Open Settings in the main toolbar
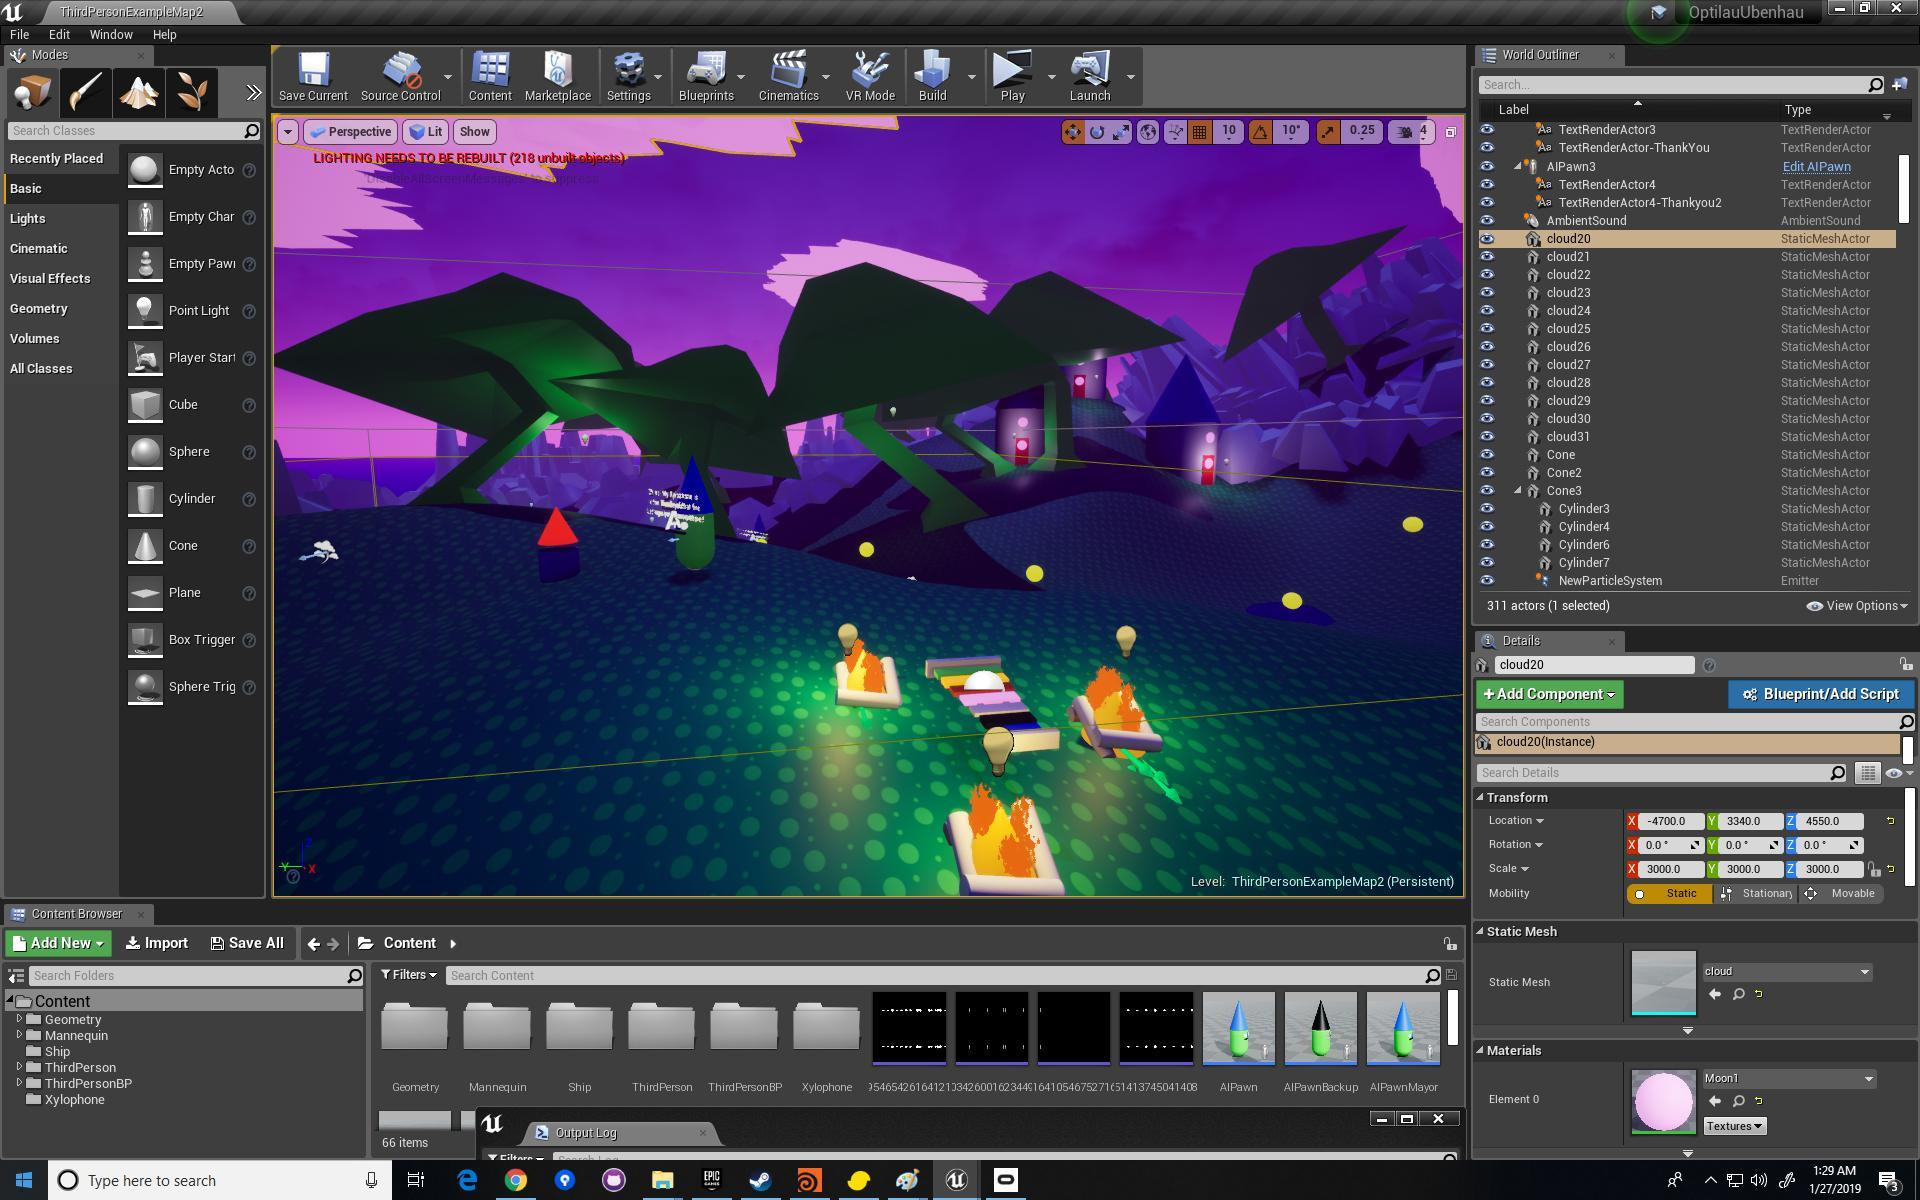The width and height of the screenshot is (1920, 1200). (x=628, y=77)
